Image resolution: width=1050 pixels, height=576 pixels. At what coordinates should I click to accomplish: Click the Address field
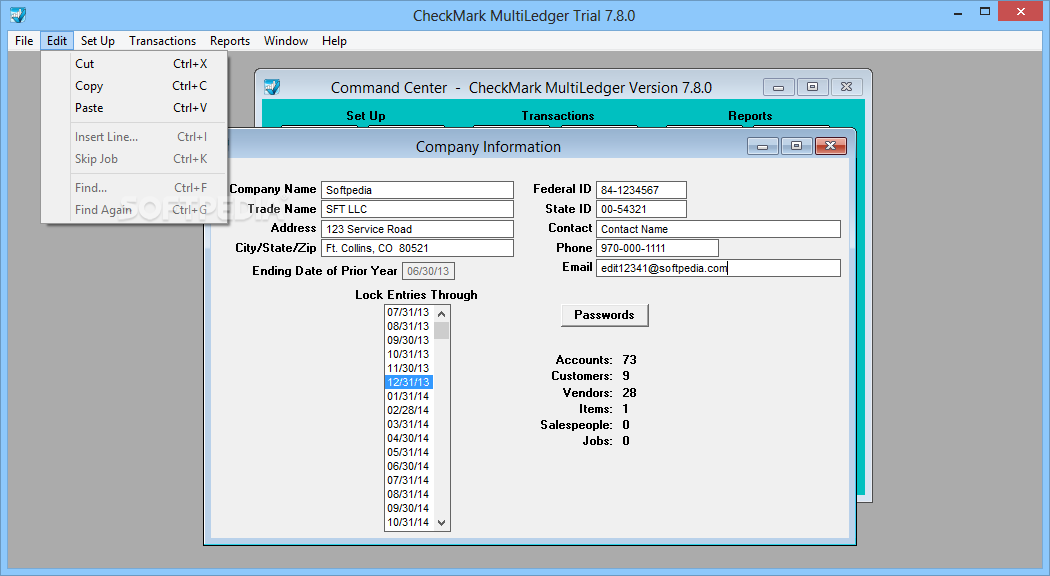click(417, 229)
